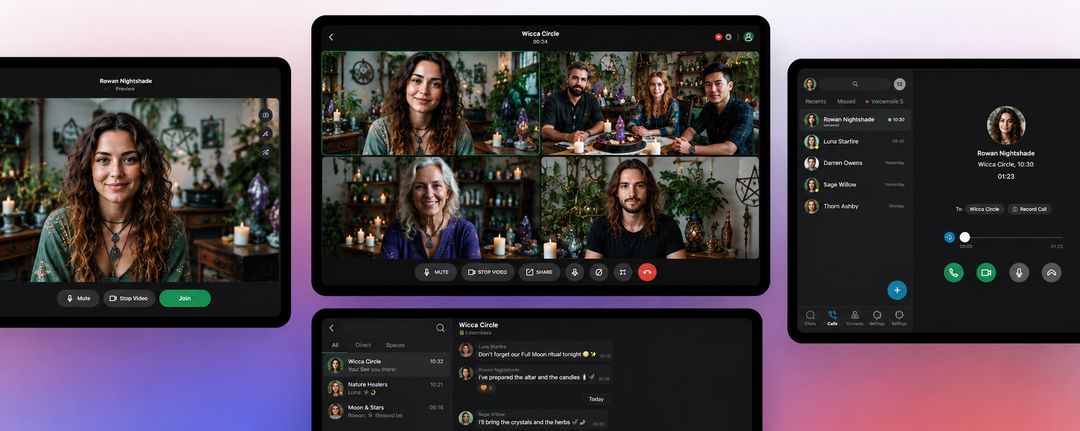Click the person icon right of SHARE
Viewport: 1080px width, 431px height.
[x=574, y=272]
